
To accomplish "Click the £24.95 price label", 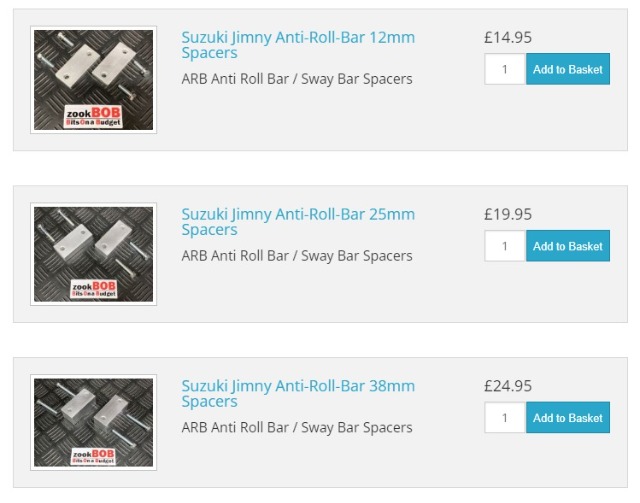I will pos(507,386).
